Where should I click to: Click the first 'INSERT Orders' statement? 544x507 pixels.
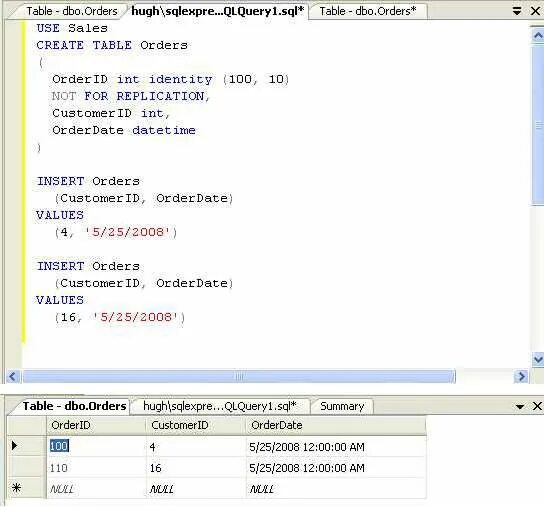click(88, 181)
